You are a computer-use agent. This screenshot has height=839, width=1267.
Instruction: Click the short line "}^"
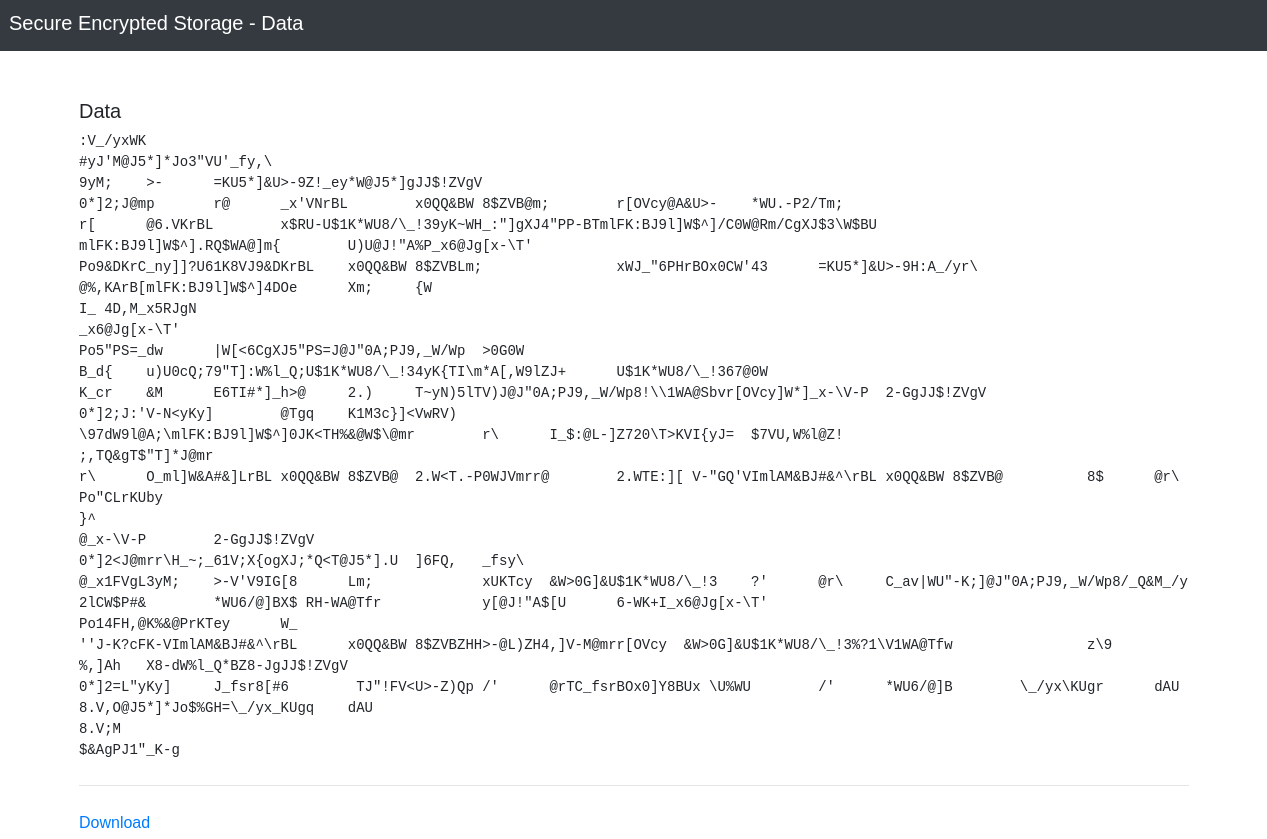point(88,519)
